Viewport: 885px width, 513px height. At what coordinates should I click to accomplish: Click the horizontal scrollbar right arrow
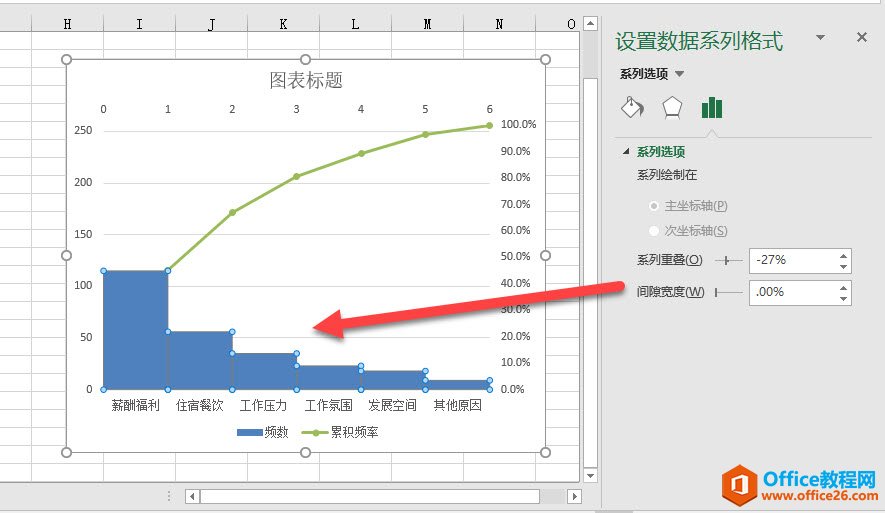574,497
